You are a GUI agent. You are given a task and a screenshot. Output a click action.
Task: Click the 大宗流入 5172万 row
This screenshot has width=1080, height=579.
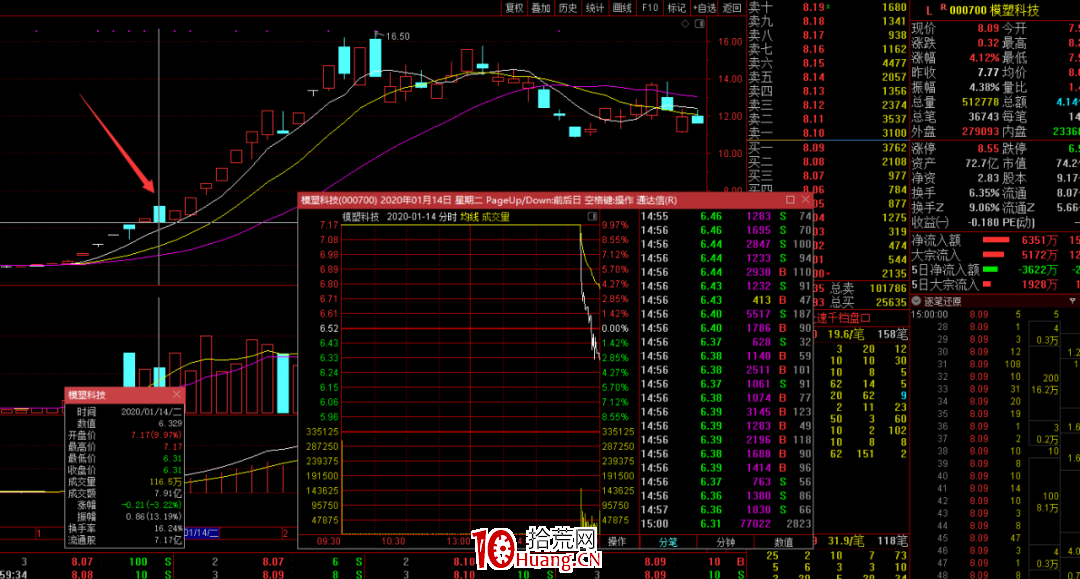pos(994,255)
